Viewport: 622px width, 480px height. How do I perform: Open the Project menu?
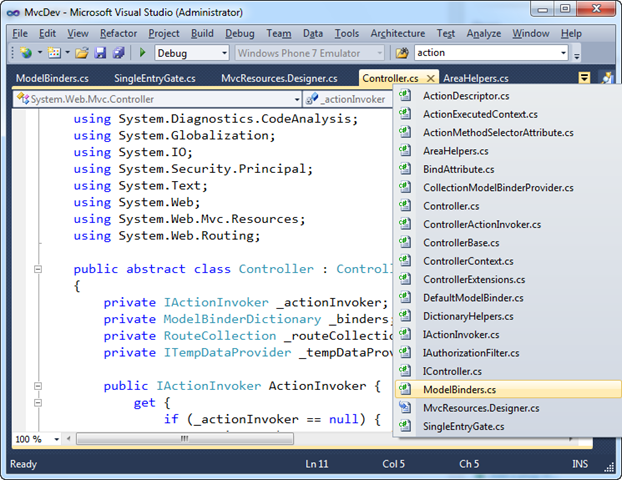[x=164, y=33]
